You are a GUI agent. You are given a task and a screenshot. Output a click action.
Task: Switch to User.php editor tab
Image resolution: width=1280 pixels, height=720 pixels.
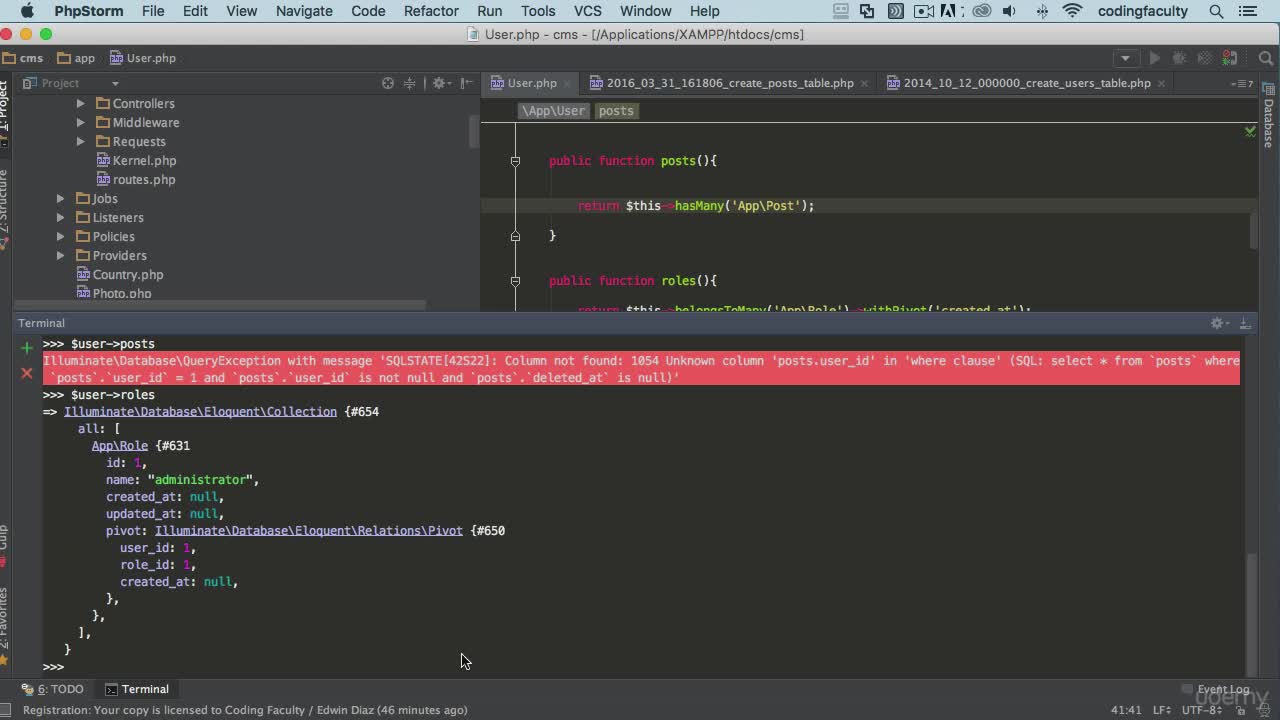[x=531, y=83]
